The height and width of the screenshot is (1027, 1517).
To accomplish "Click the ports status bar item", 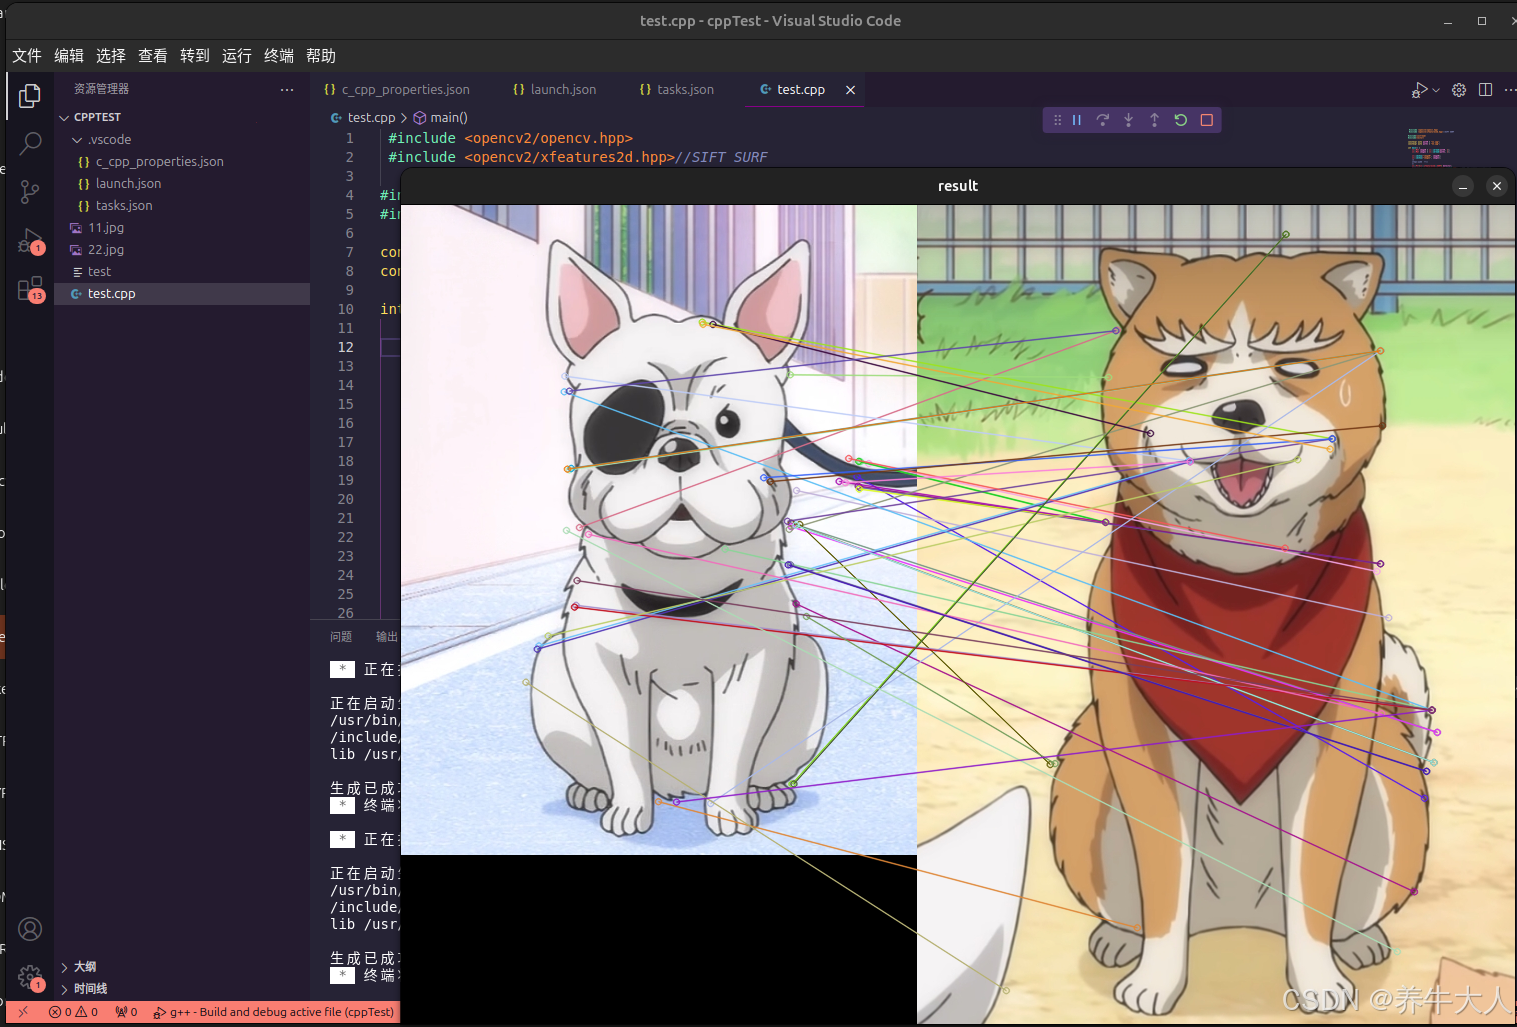I will pyautogui.click(x=126, y=1012).
